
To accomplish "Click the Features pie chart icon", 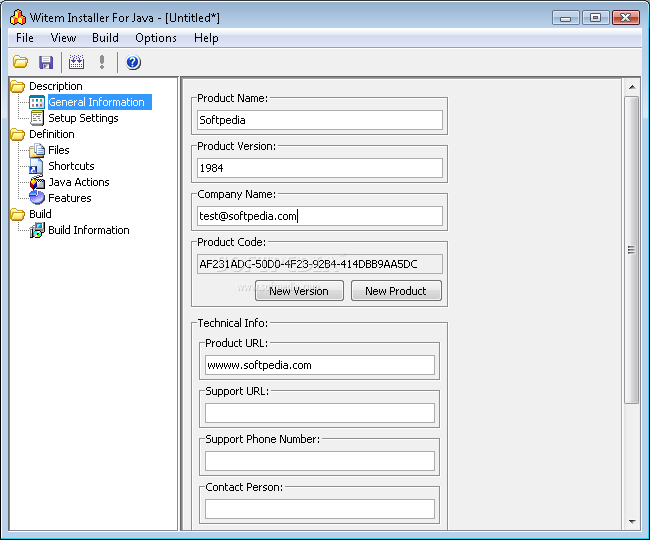I will click(x=37, y=198).
